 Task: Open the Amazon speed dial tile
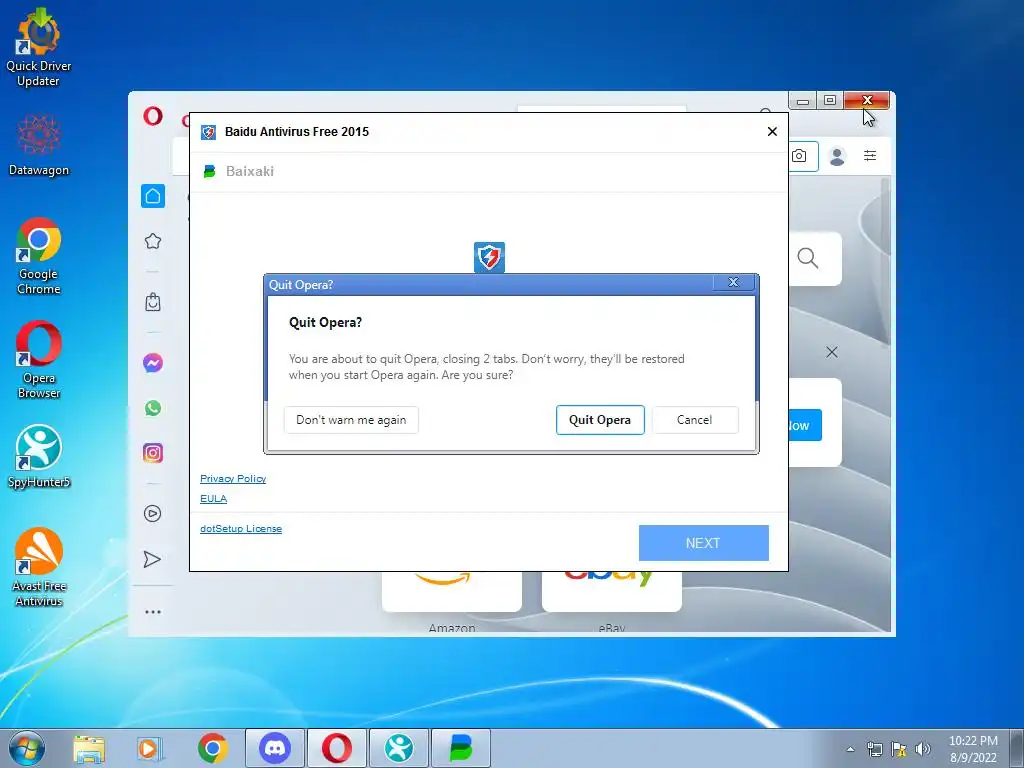click(452, 592)
